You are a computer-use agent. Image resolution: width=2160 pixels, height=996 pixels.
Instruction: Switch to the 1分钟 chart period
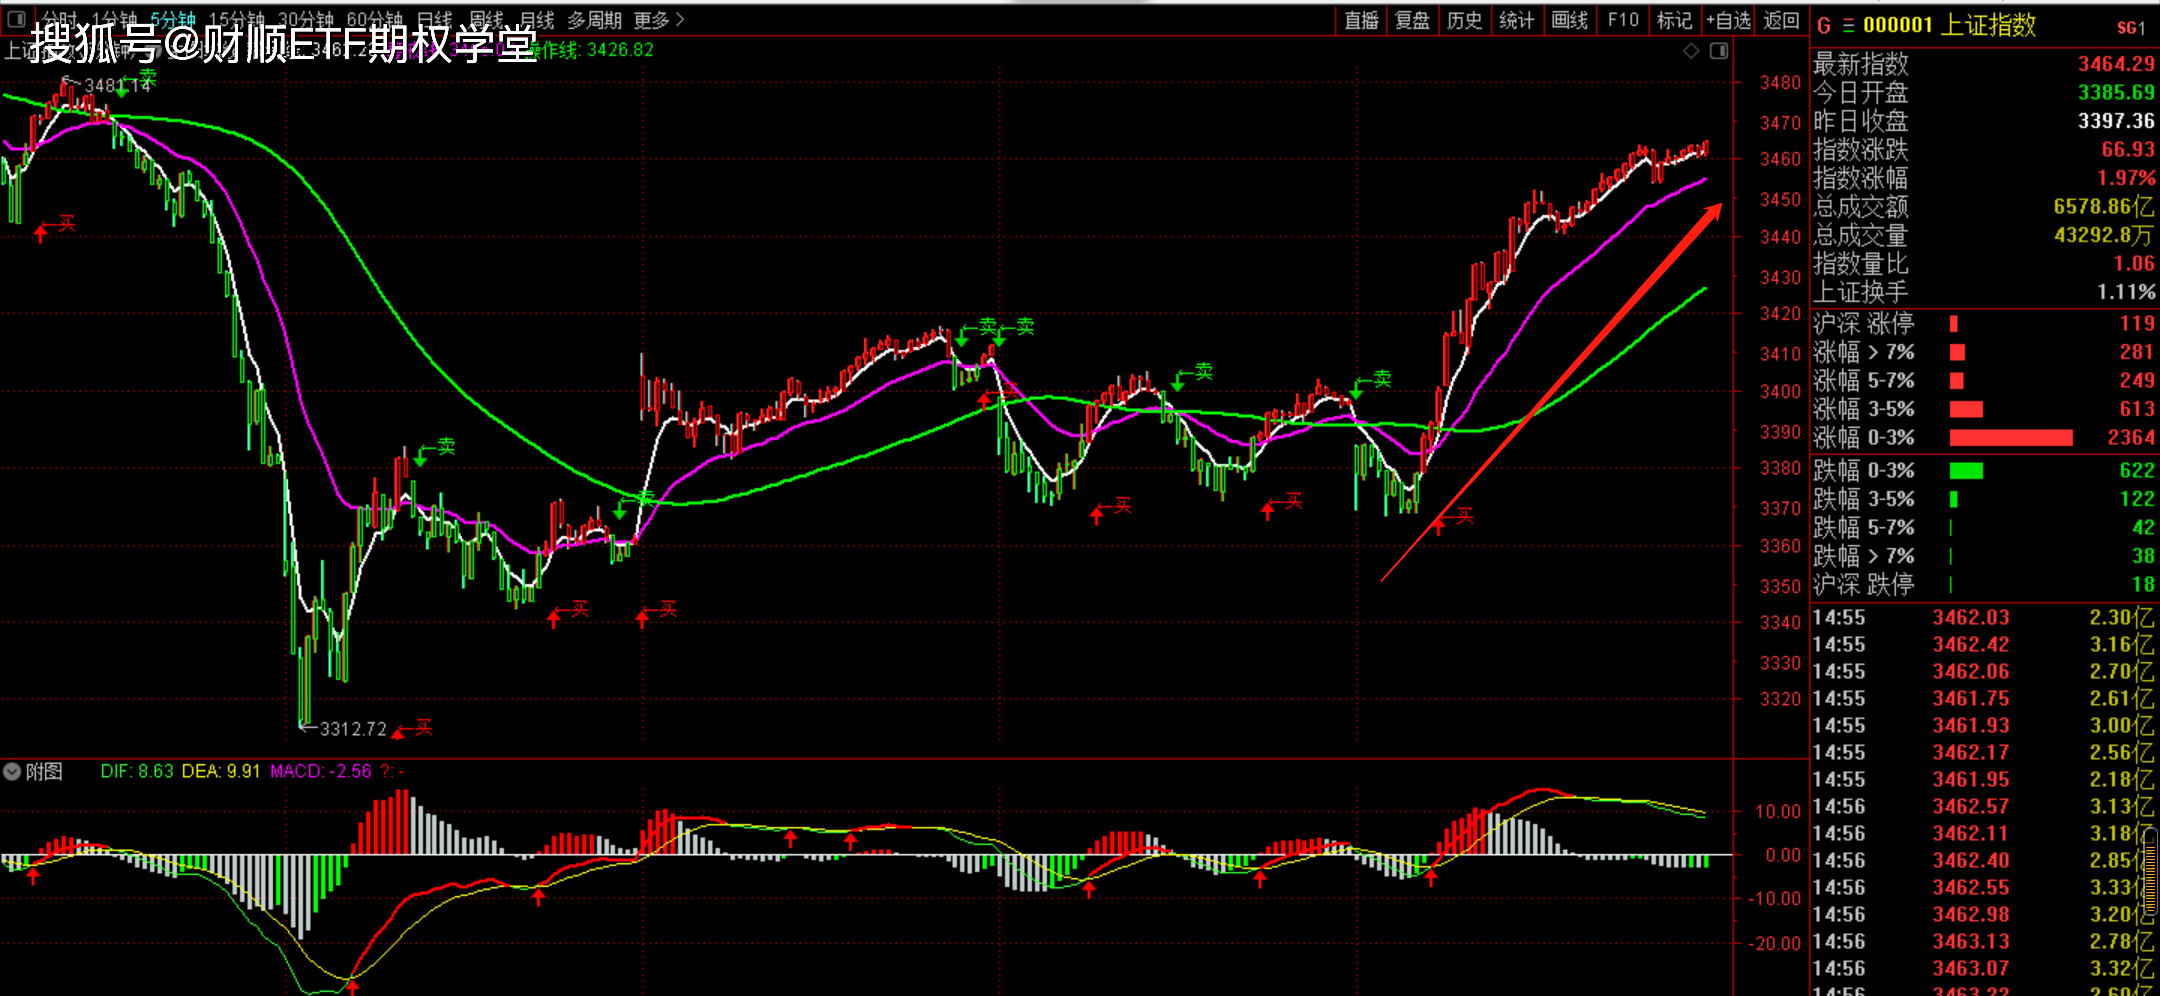click(114, 20)
